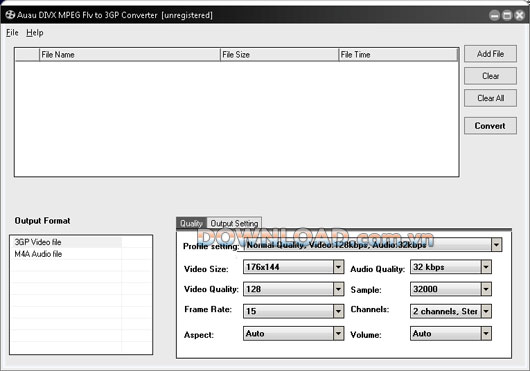This screenshot has height=371, width=530.
Task: Minimize the converter window
Action: (x=494, y=15)
